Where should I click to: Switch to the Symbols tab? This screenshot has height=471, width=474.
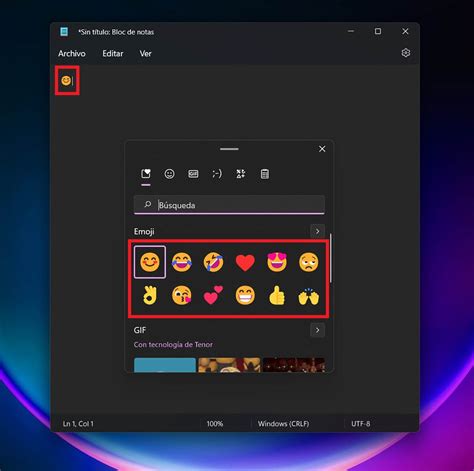coord(241,174)
